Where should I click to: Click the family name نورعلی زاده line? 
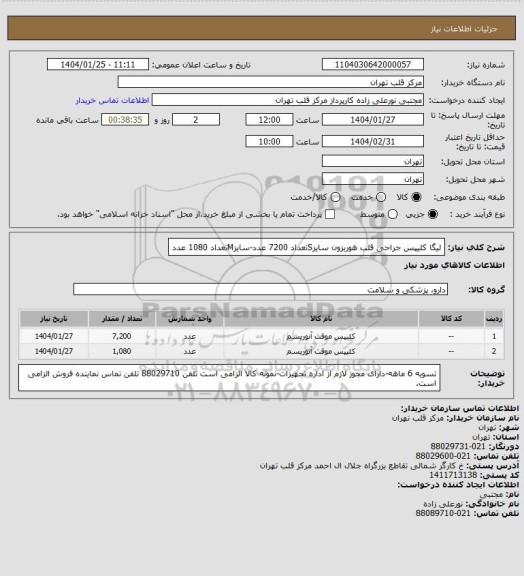tap(471, 504)
